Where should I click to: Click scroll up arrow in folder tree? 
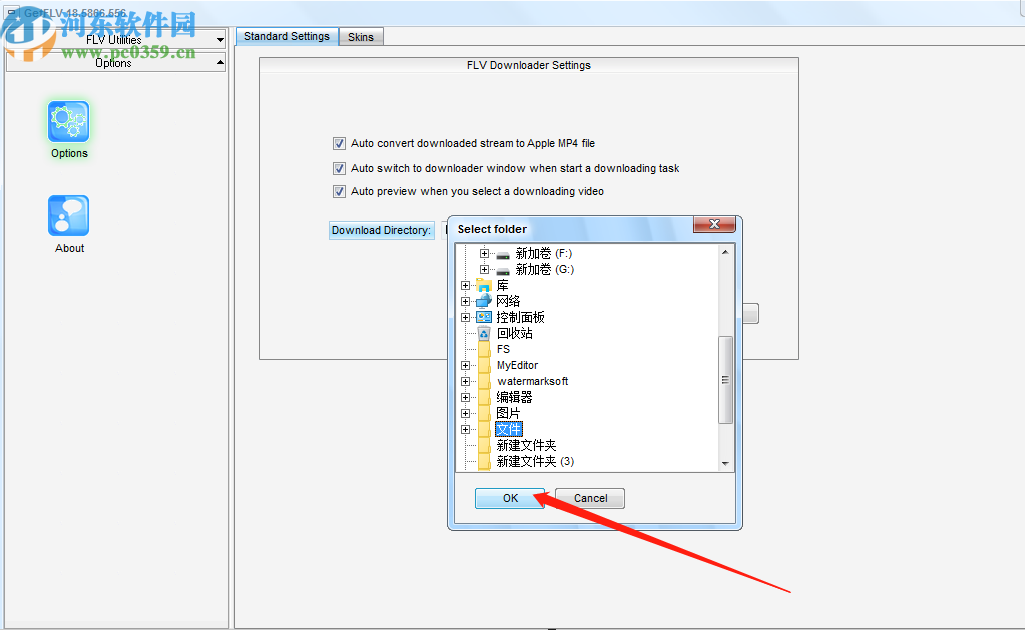[725, 252]
